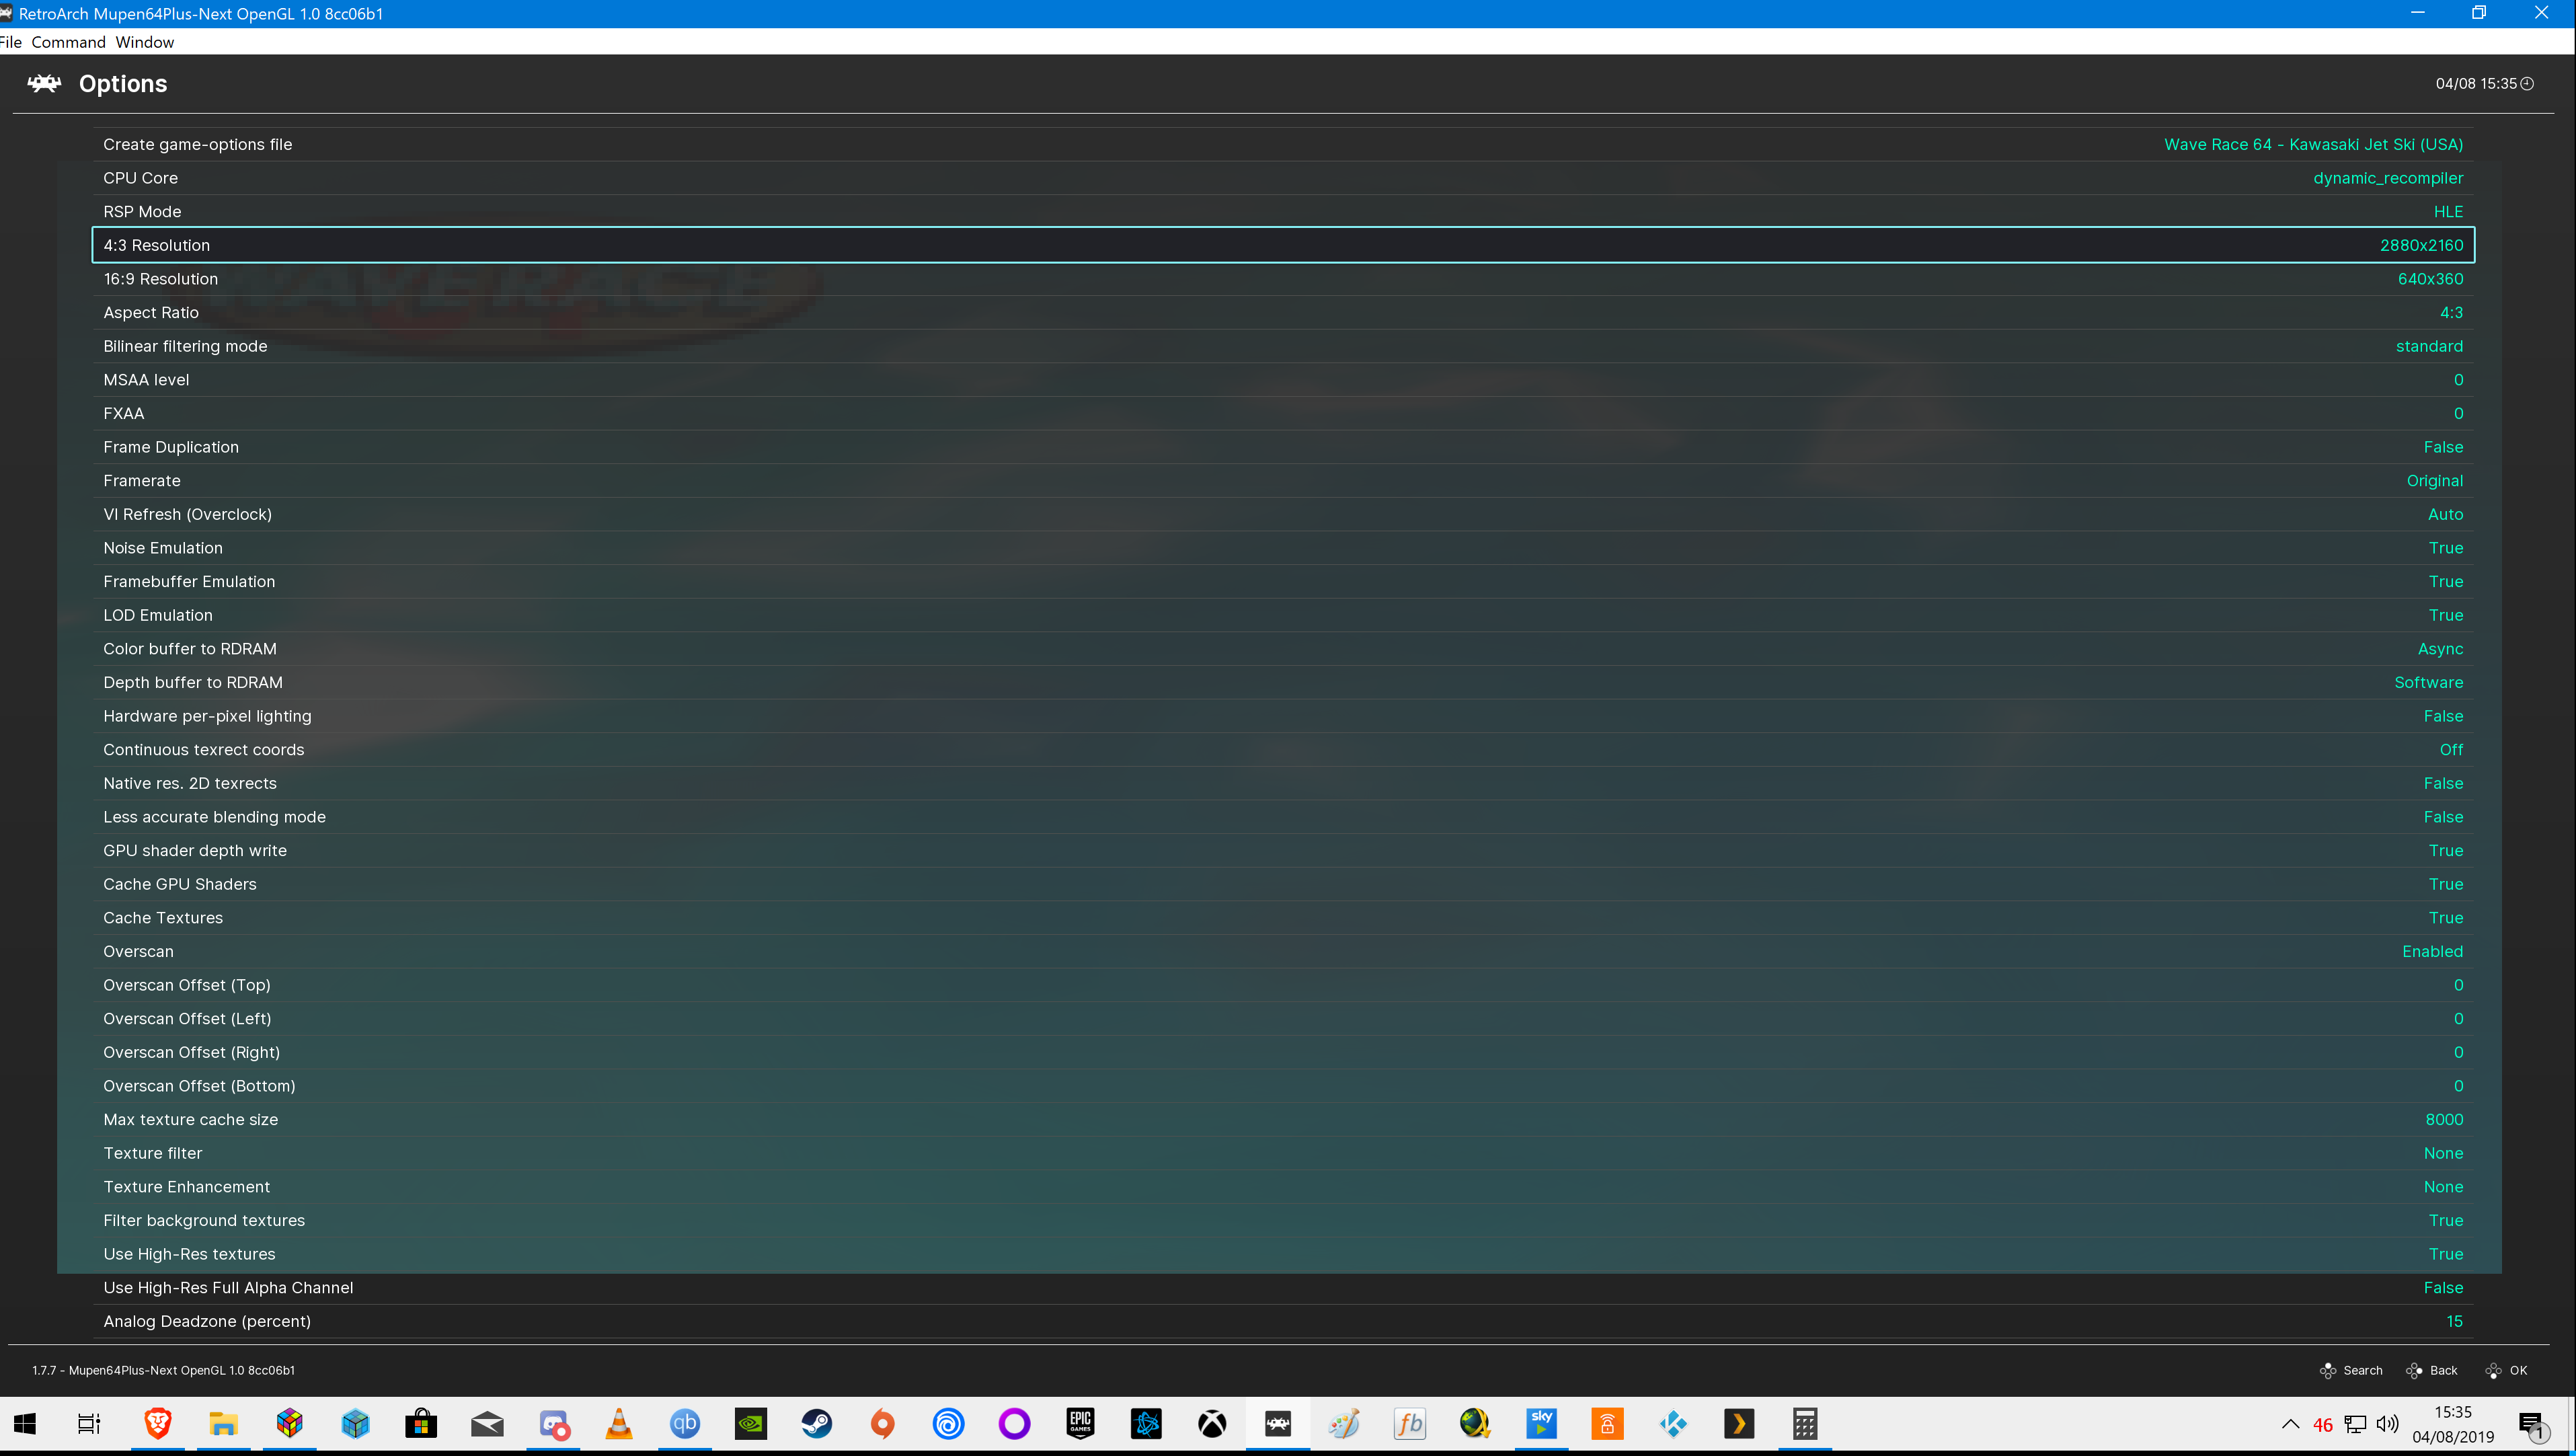The width and height of the screenshot is (2576, 1456).
Task: Open the Command menu
Action: (x=68, y=42)
